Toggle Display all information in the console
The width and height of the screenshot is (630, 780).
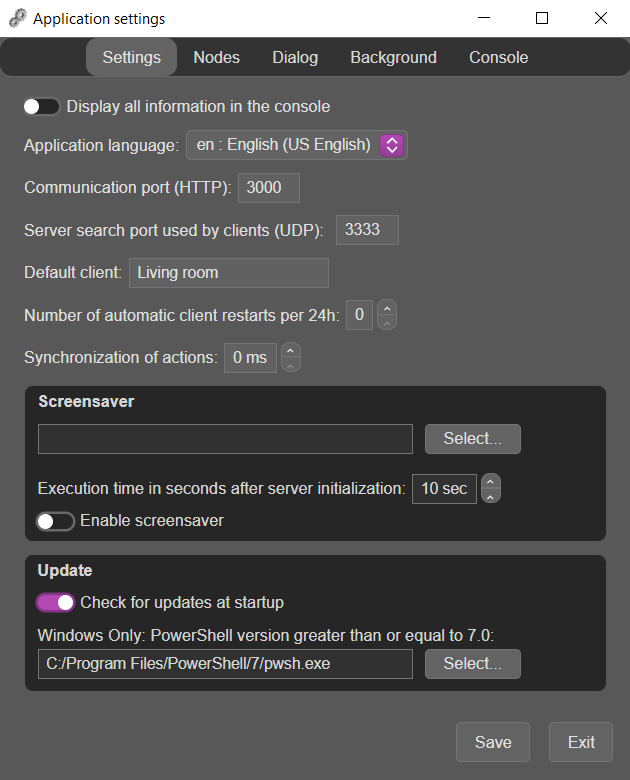tap(41, 106)
